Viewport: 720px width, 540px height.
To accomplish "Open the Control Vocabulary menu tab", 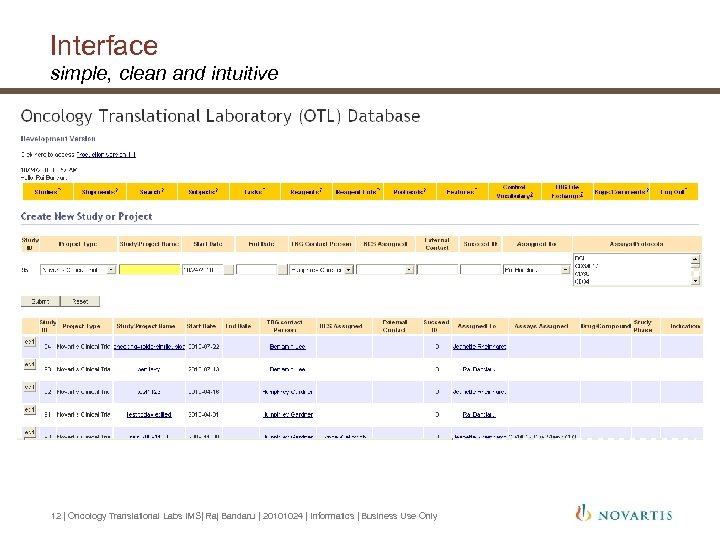I will (515, 191).
